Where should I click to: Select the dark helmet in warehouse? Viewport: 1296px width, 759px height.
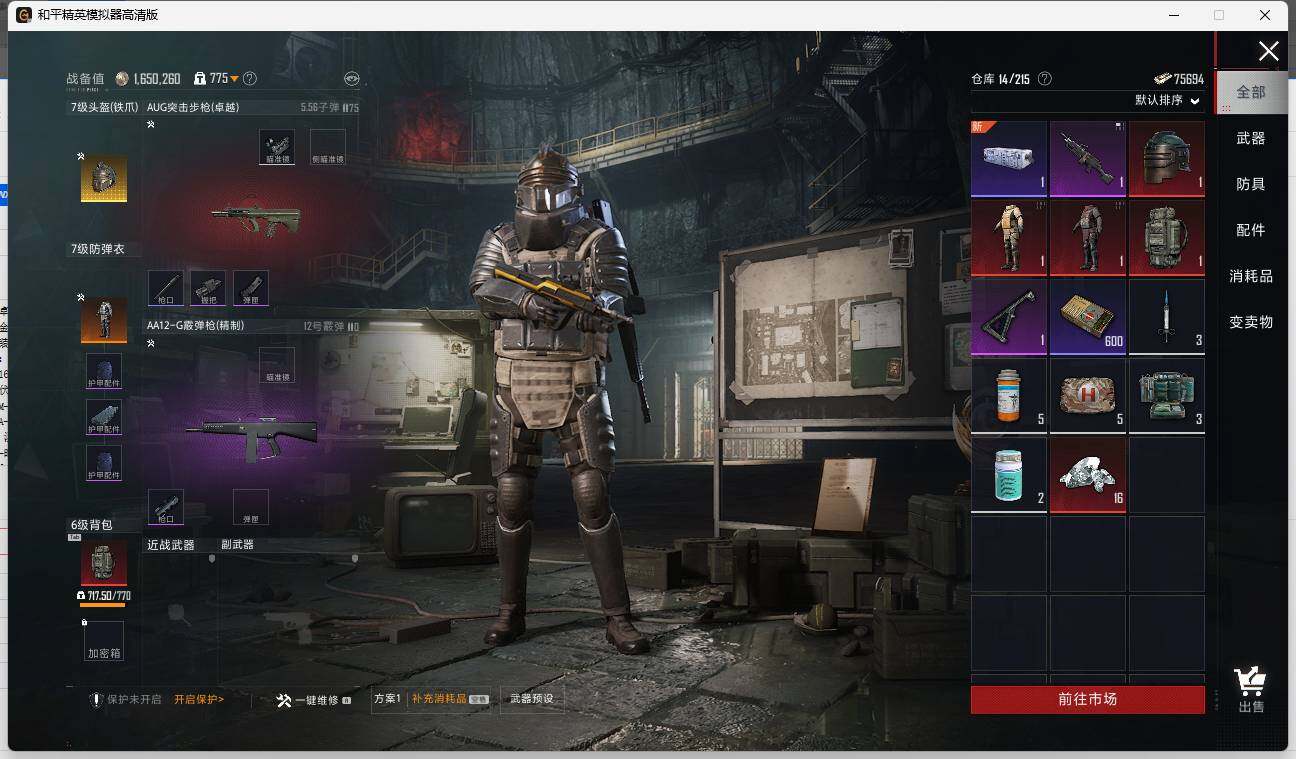pos(1166,158)
